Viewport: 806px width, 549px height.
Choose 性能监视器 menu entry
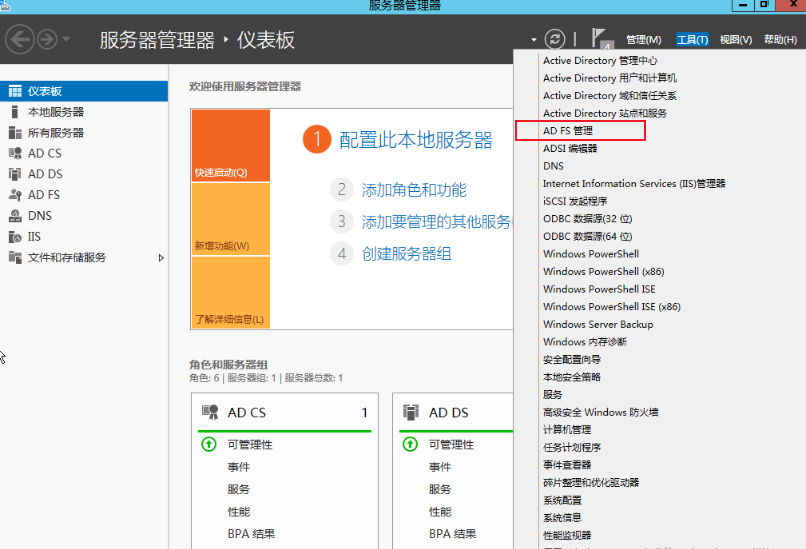pos(567,535)
